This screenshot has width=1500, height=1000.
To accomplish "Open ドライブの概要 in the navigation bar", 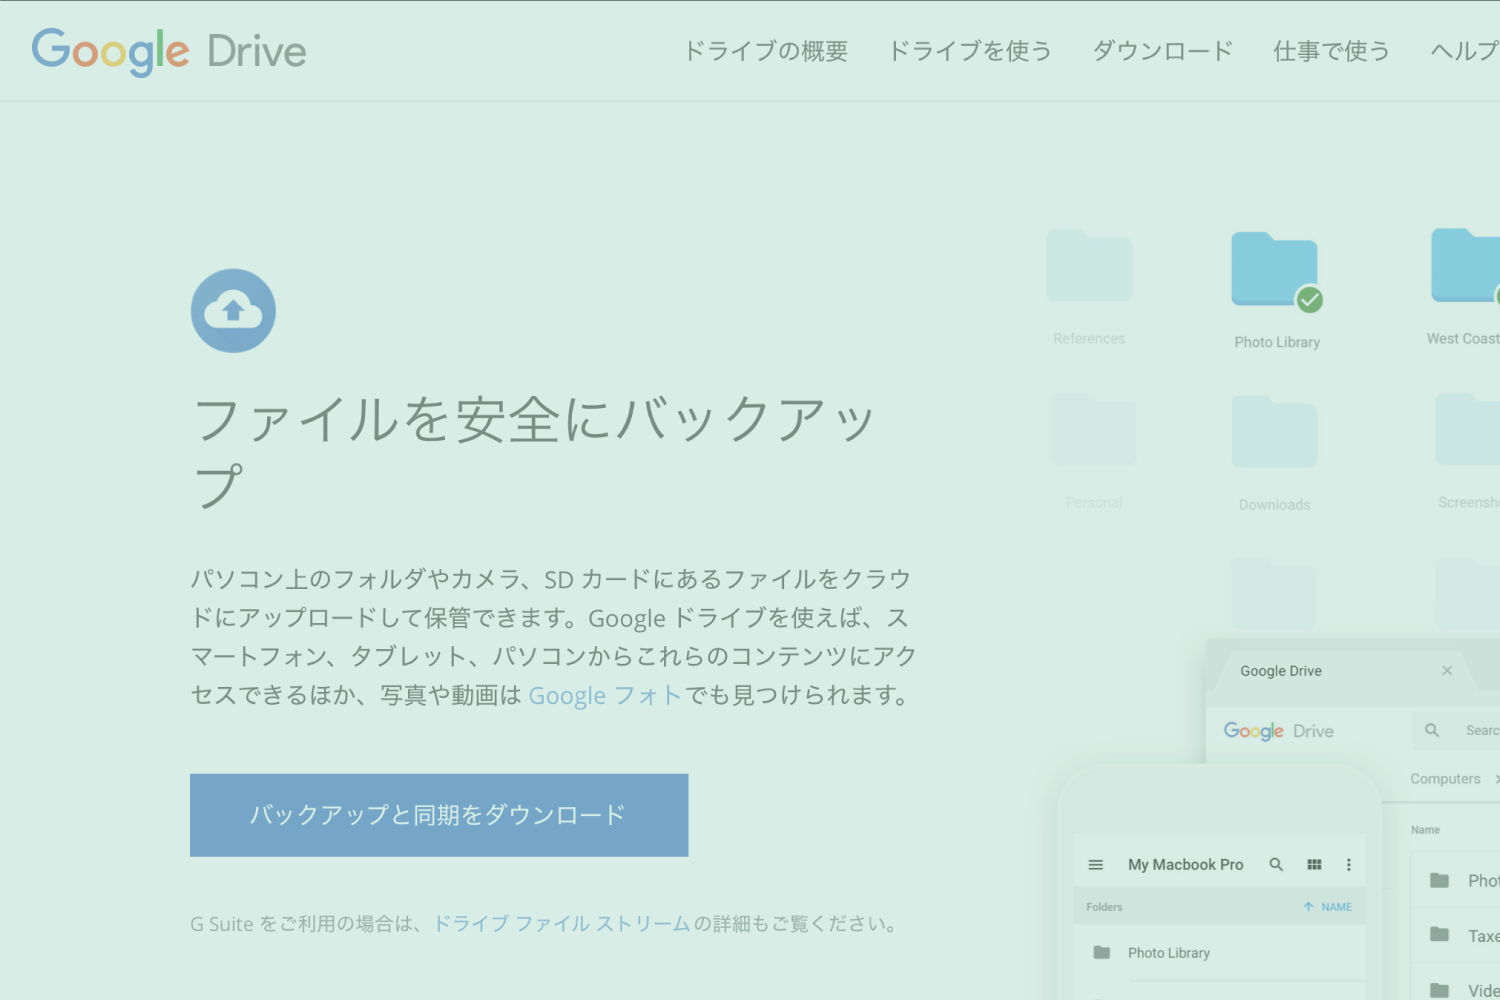I will (x=765, y=51).
